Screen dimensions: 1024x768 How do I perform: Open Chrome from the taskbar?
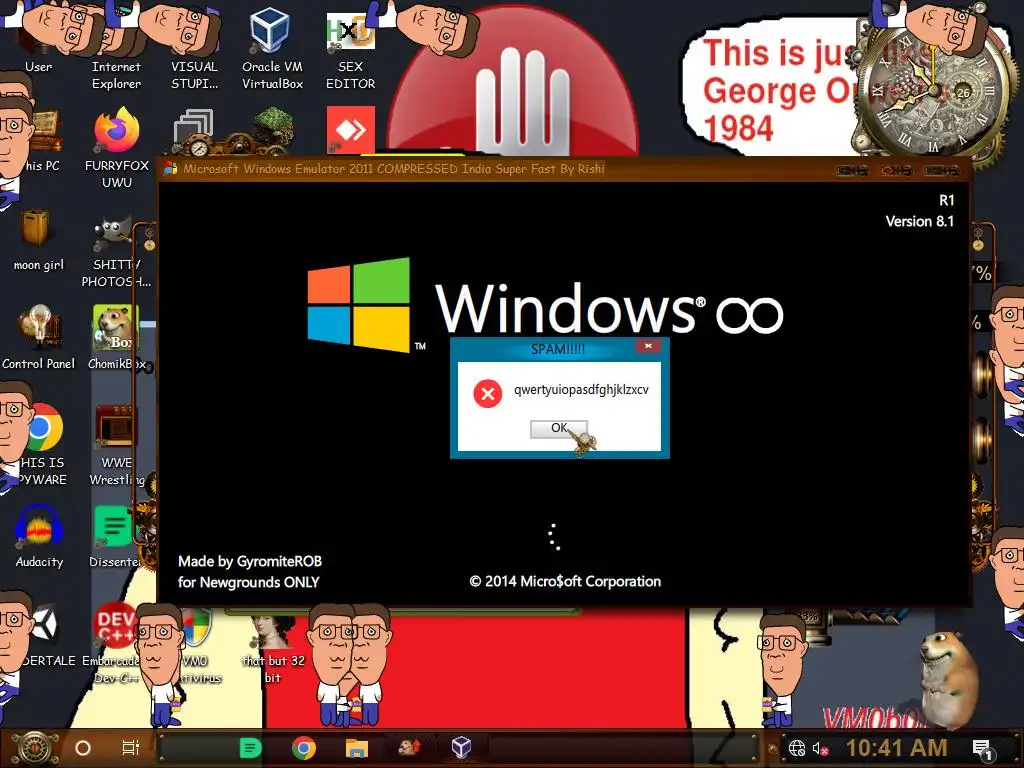coord(304,748)
